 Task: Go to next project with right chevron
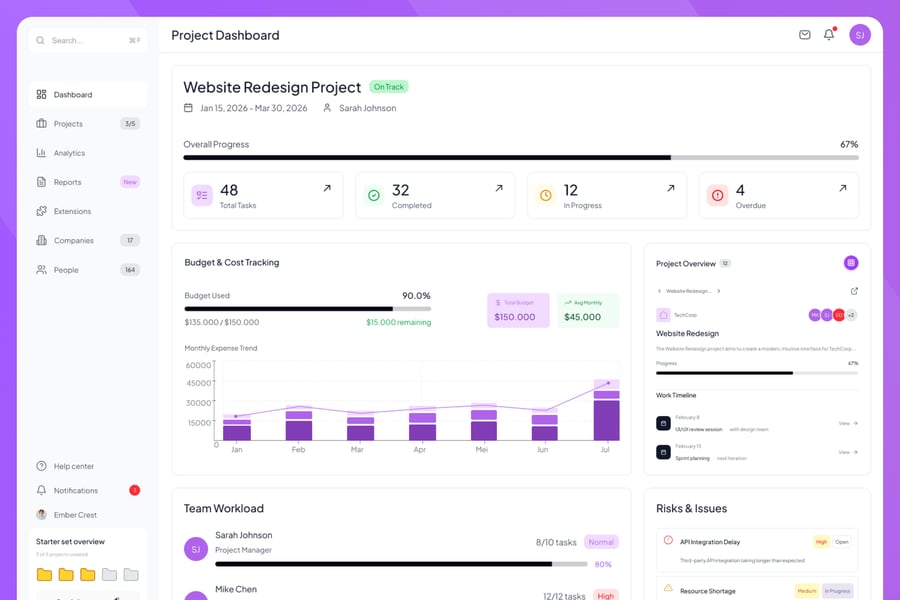719,291
